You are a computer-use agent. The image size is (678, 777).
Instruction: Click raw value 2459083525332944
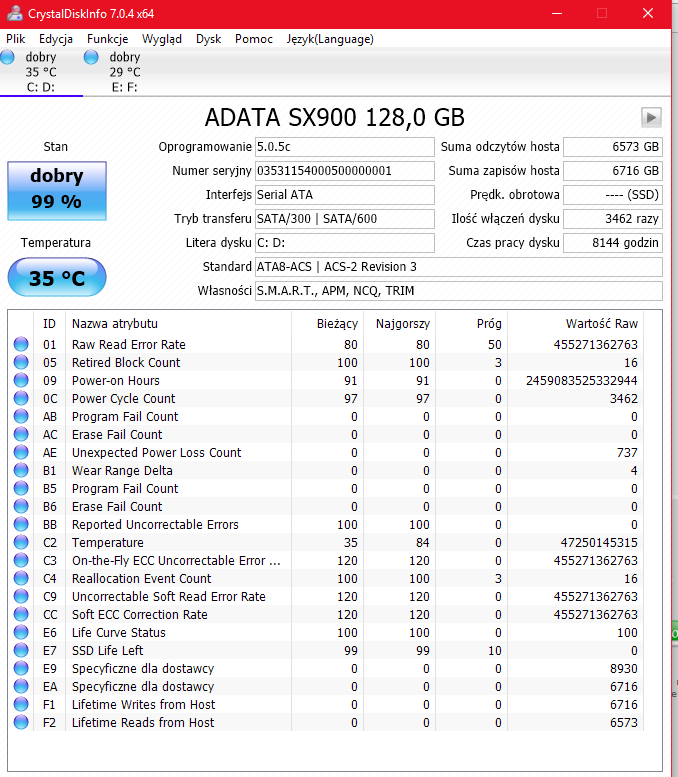(582, 381)
